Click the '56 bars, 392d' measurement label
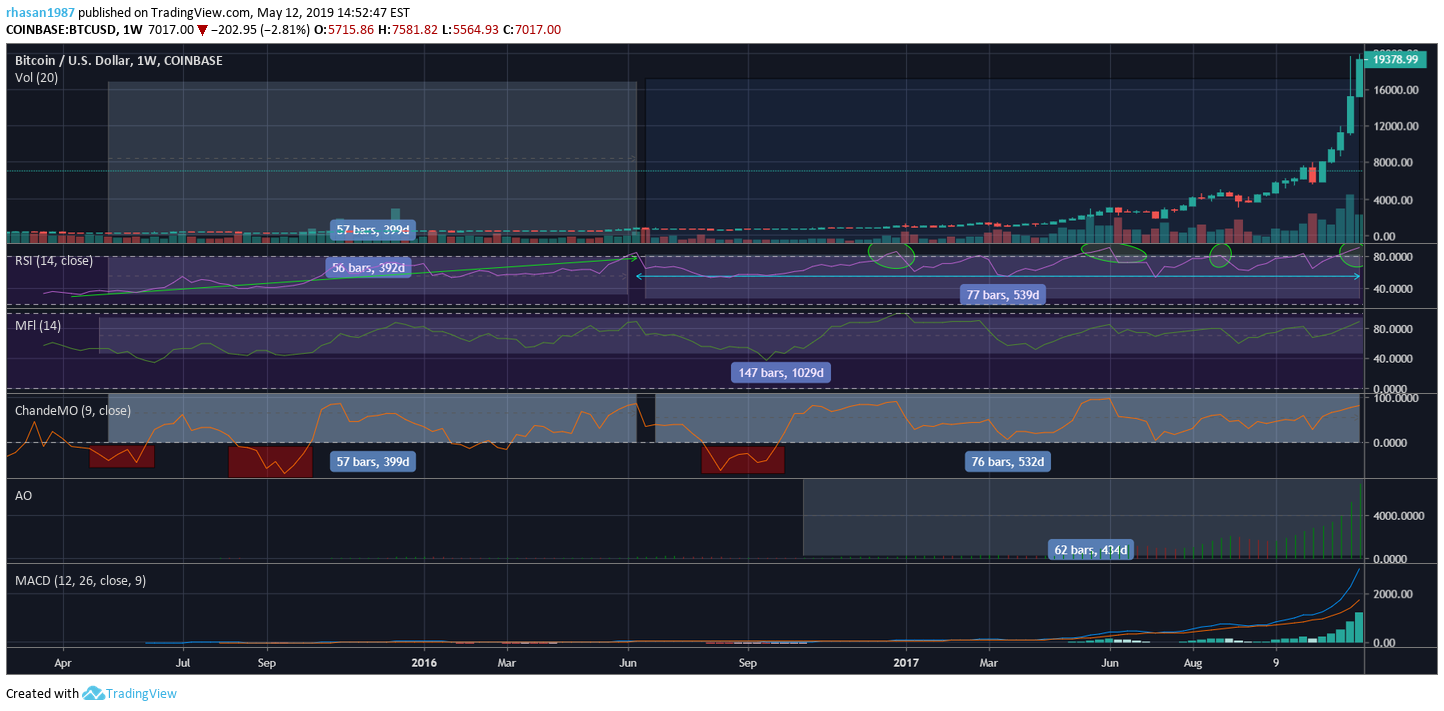 click(x=368, y=268)
